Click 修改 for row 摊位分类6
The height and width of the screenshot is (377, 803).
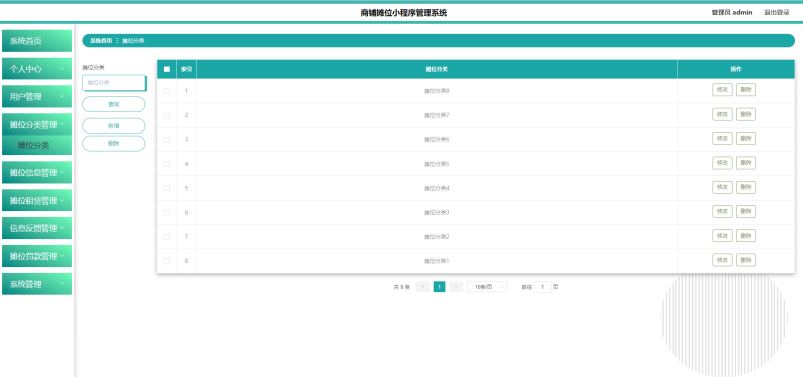point(722,138)
